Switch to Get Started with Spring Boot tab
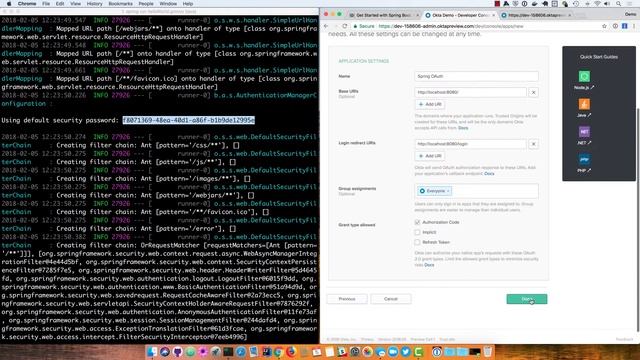The width and height of the screenshot is (640, 360). (x=383, y=15)
